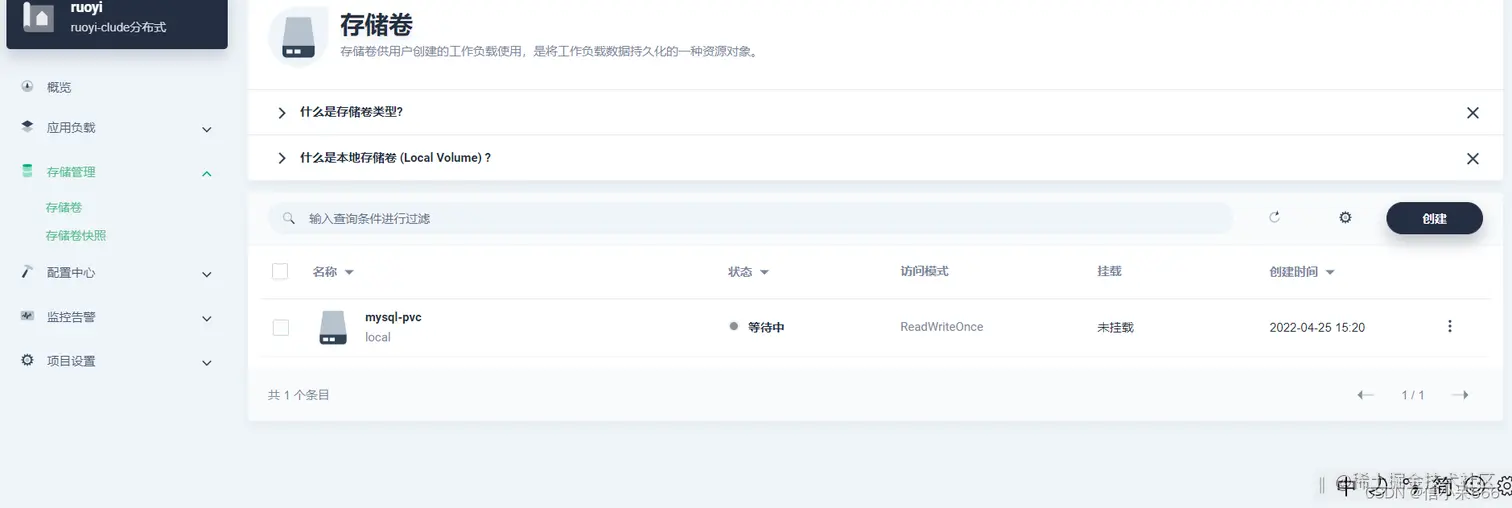Select the 存储卷 submenu item

click(64, 208)
